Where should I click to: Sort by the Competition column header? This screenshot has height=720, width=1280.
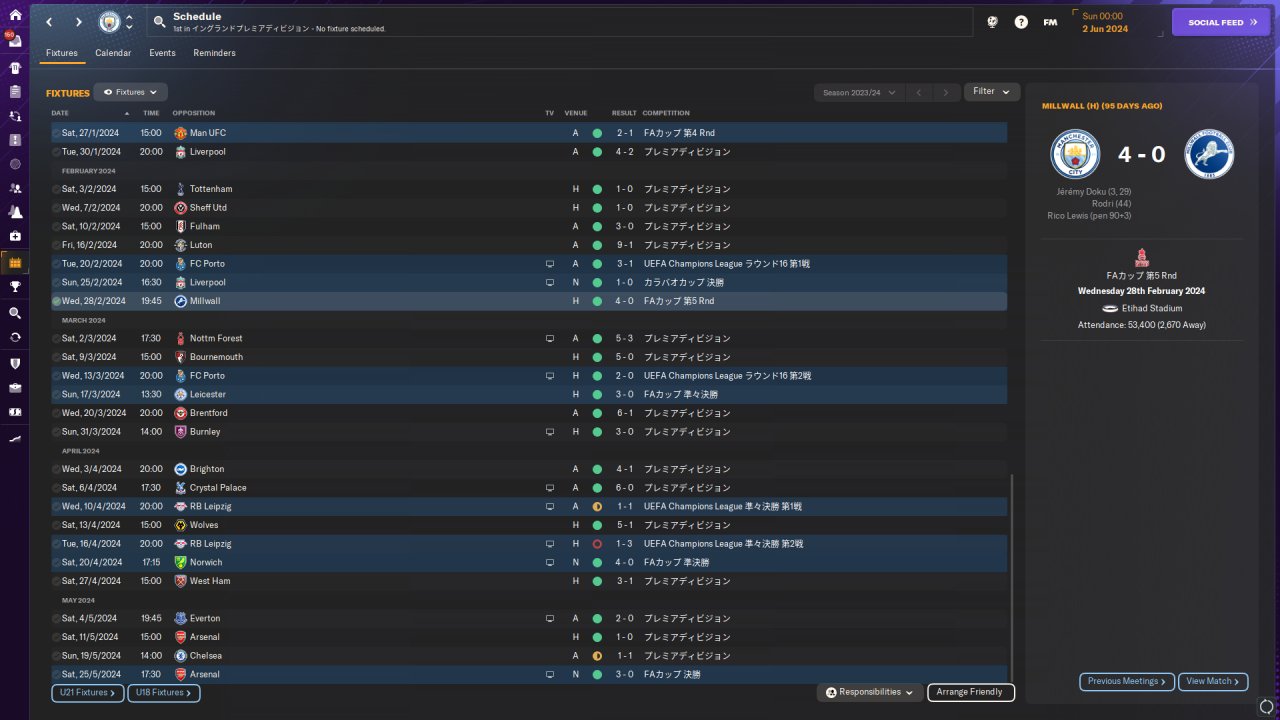[666, 113]
